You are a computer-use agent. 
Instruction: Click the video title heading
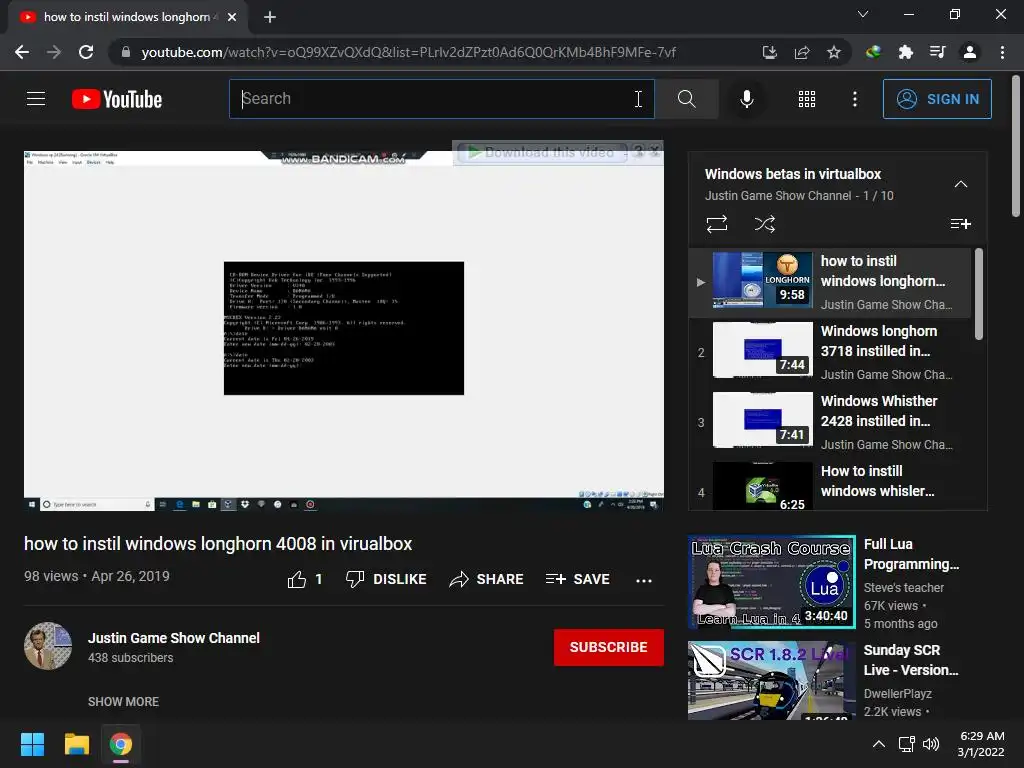click(218, 543)
